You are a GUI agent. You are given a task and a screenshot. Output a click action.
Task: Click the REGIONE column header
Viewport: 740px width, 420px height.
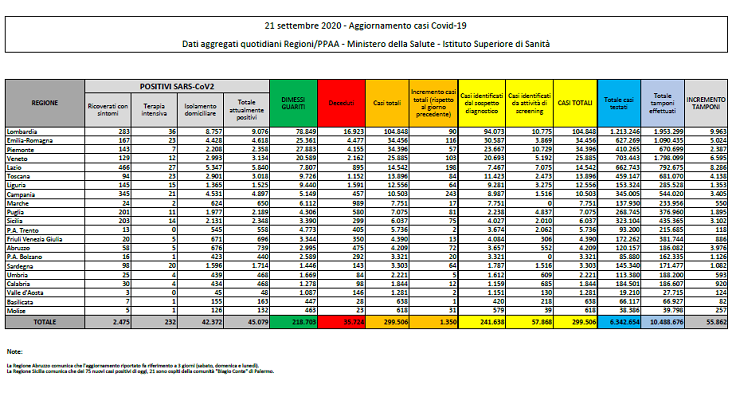pyautogui.click(x=45, y=103)
